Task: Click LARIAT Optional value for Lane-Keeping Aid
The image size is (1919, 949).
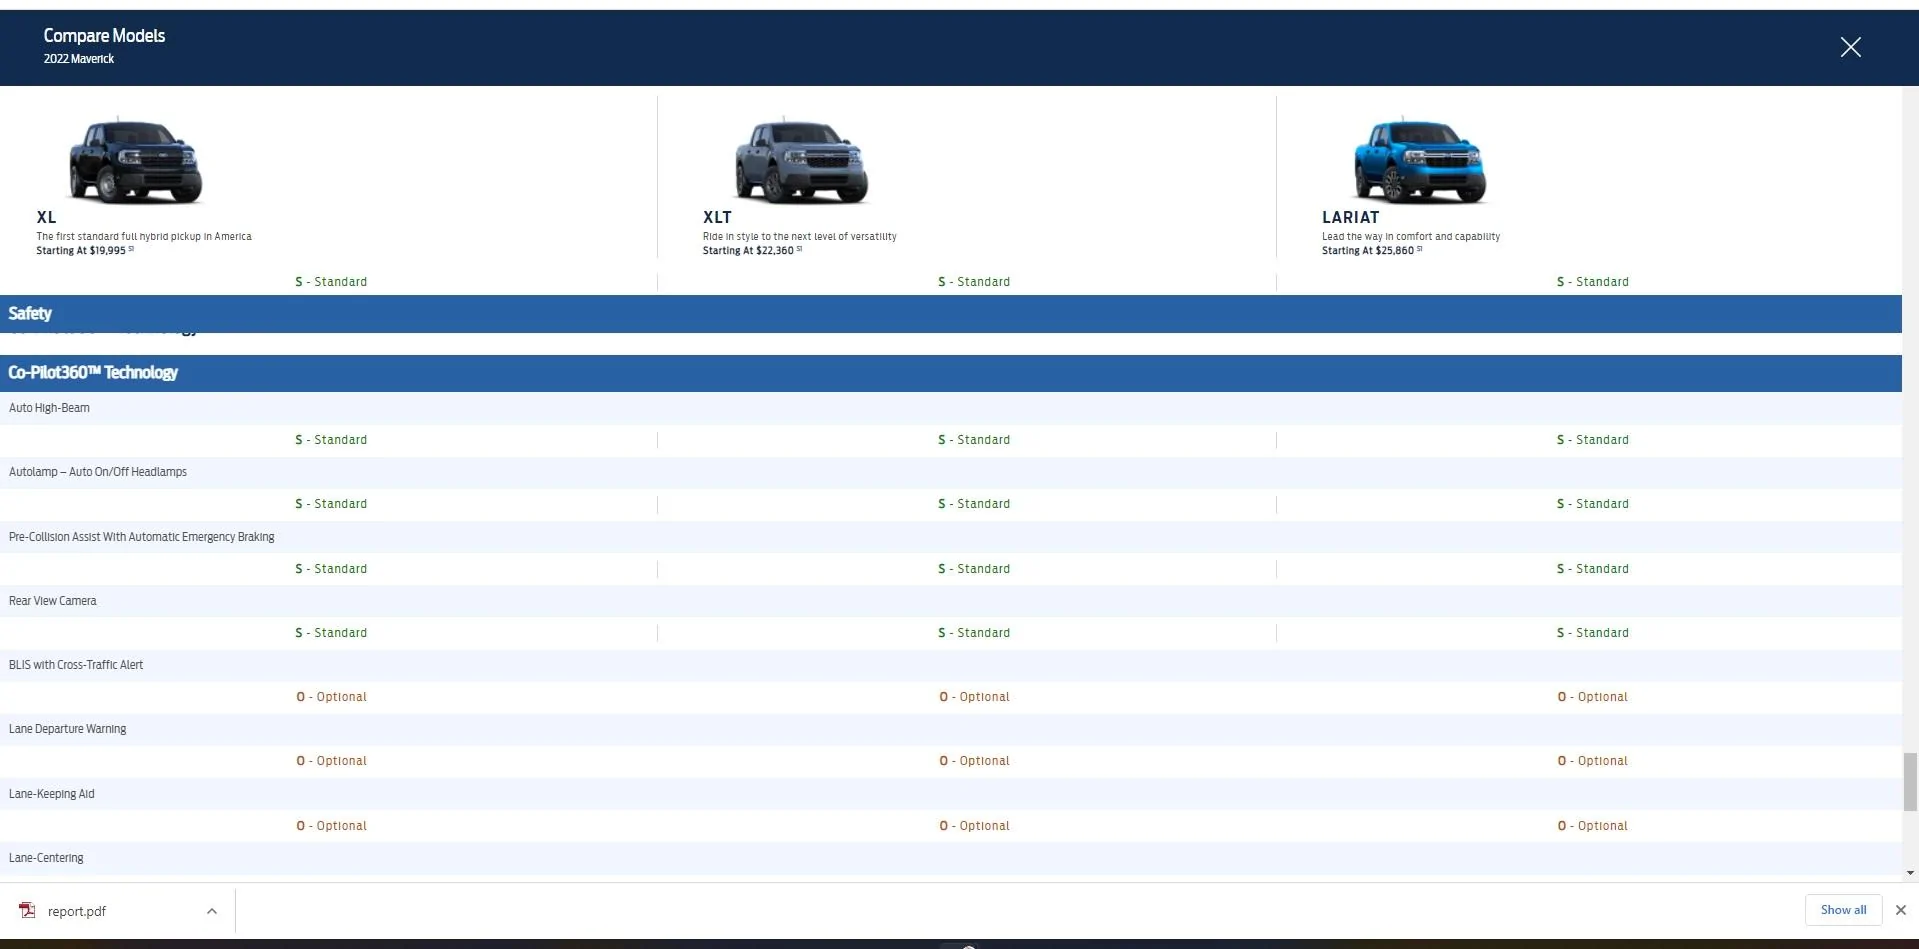Action: (1592, 826)
